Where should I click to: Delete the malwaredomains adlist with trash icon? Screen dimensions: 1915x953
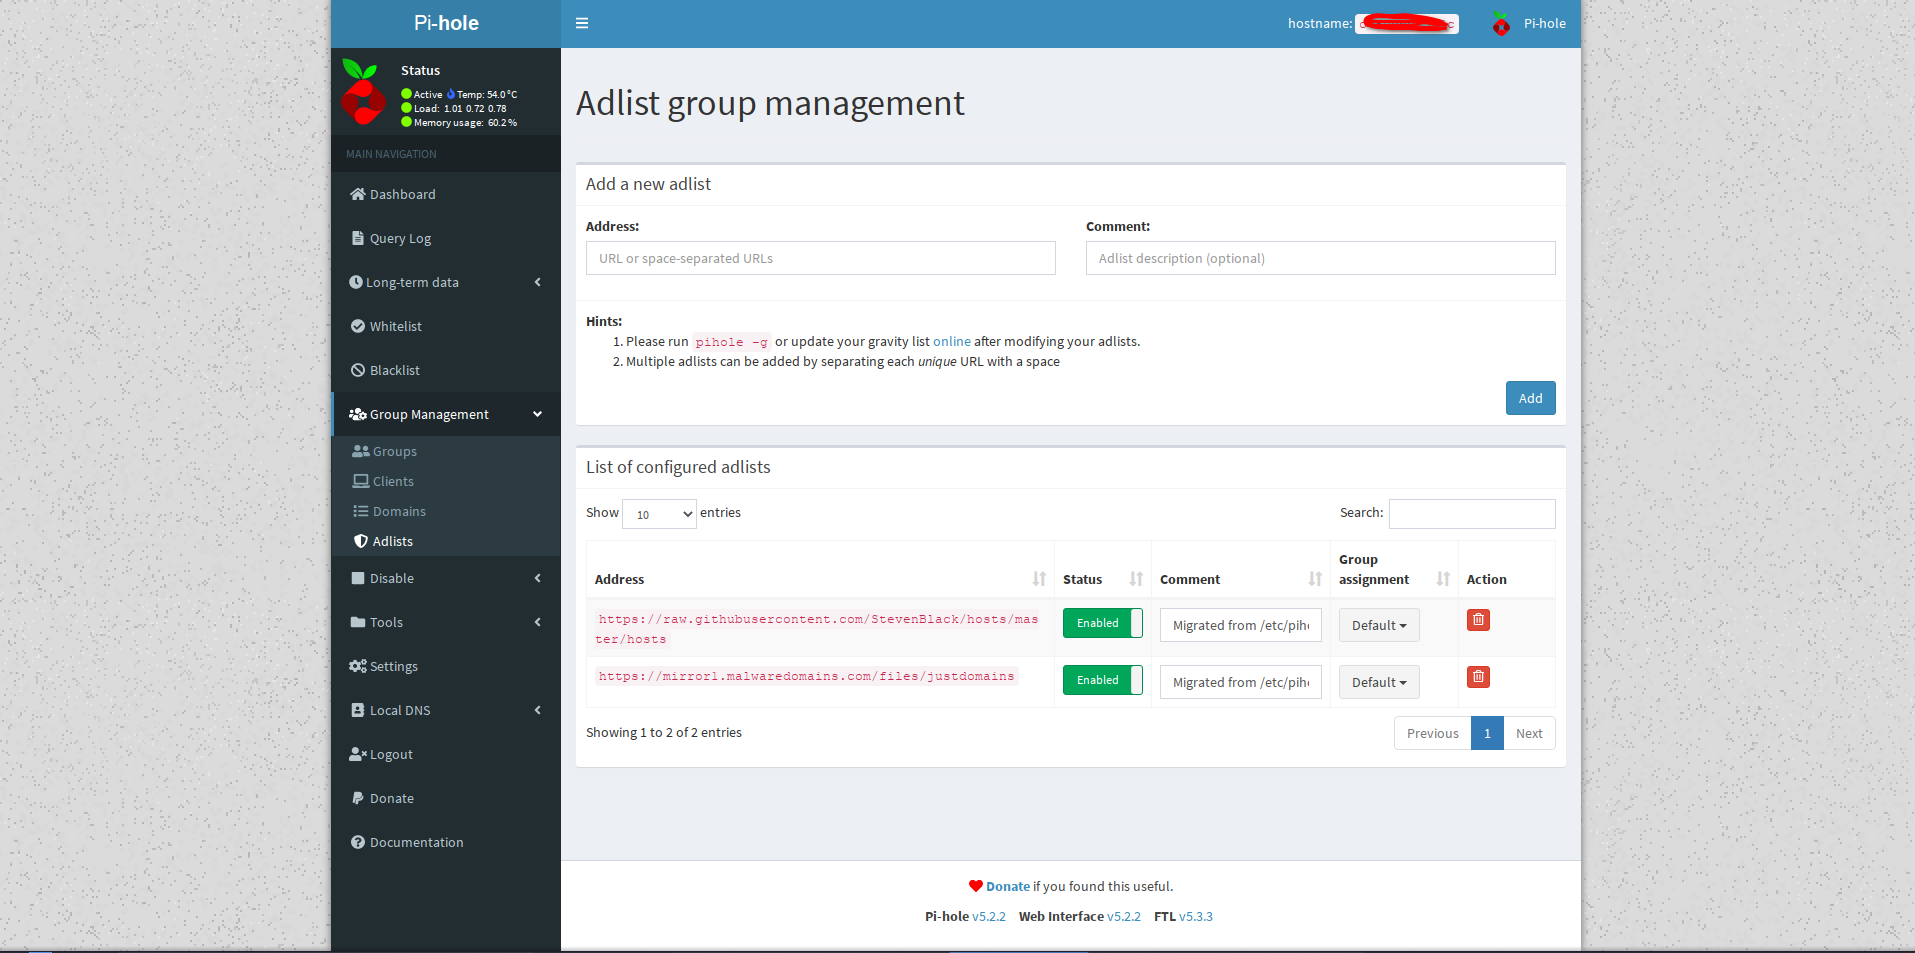coord(1478,677)
